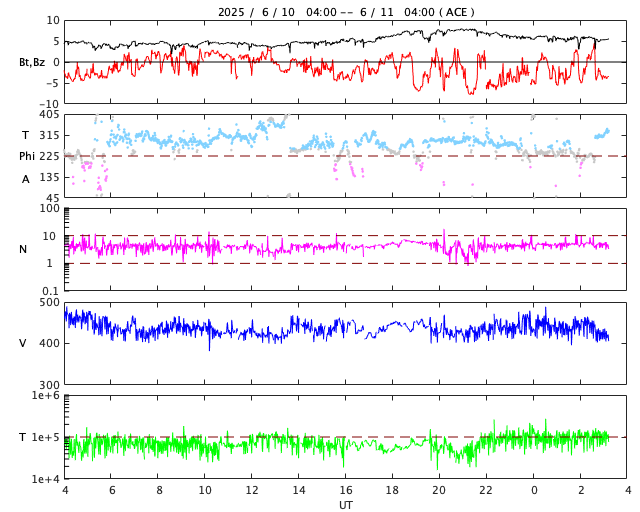Click the 'Bt,Bz' axis label
640x512 pixels.
(x=32, y=62)
